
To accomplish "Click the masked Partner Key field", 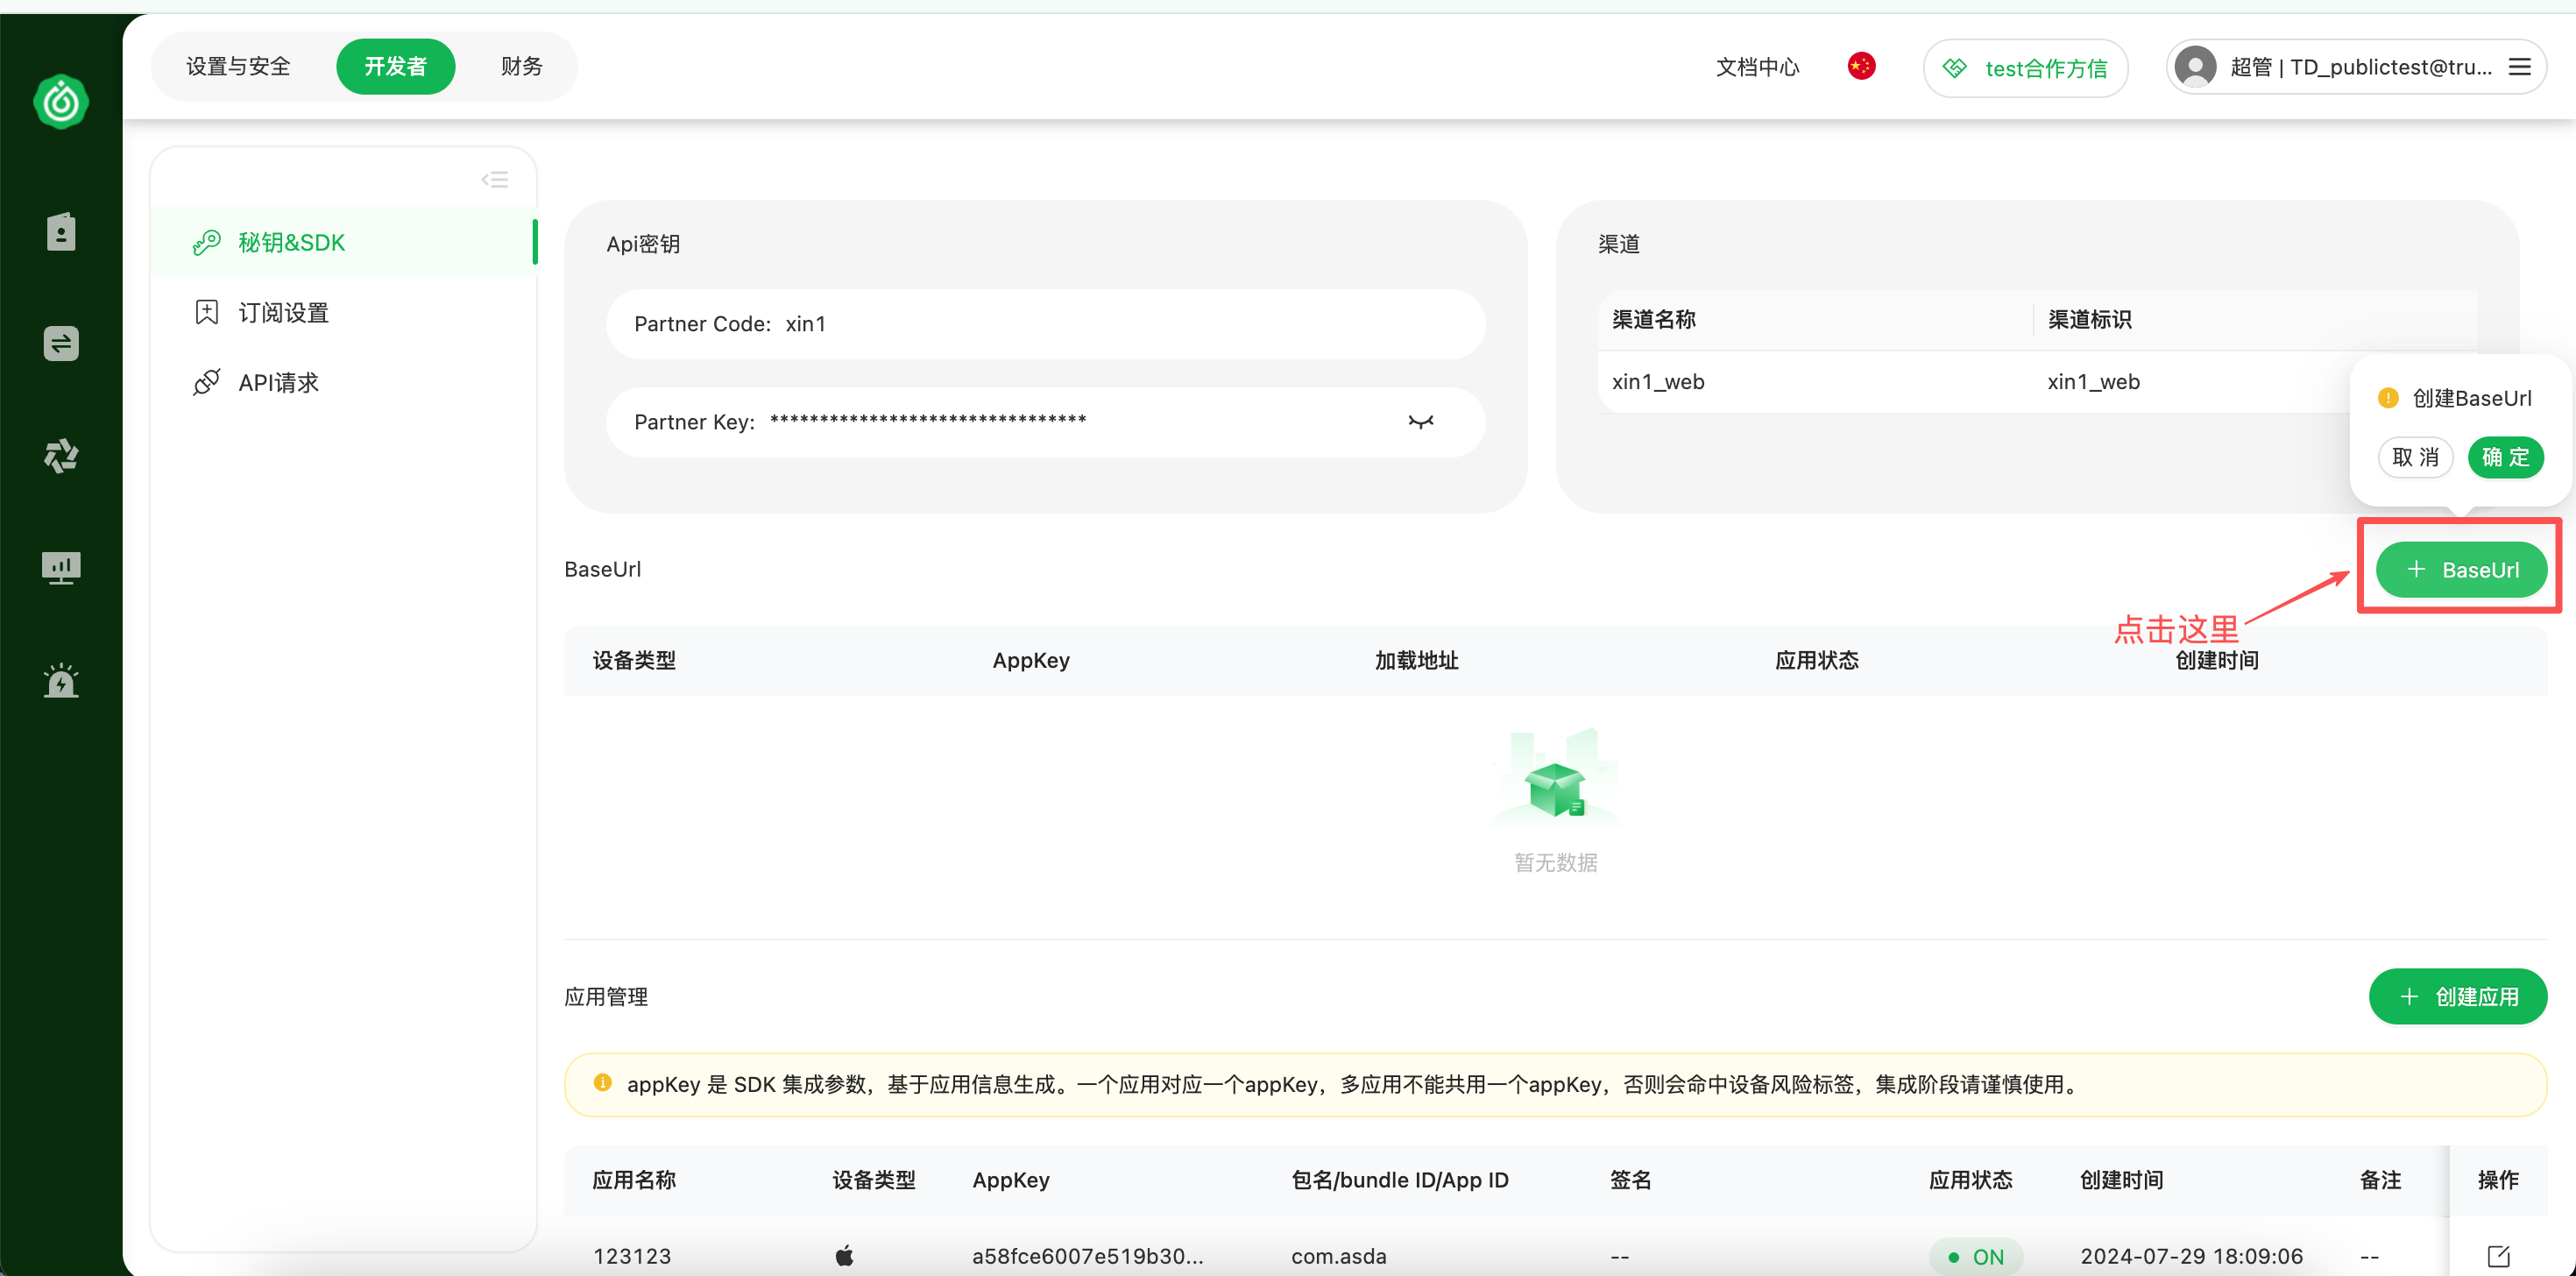I will click(x=1045, y=422).
